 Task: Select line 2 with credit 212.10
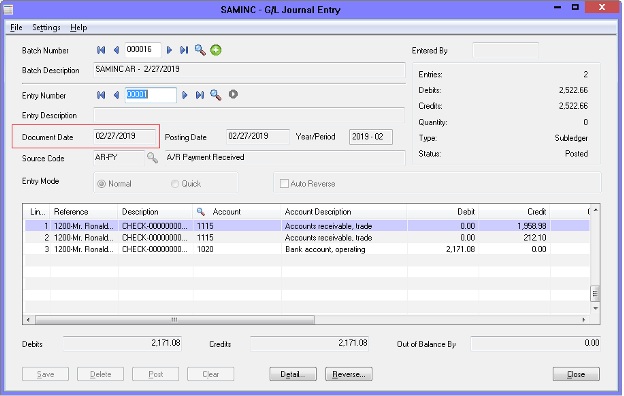pos(307,238)
